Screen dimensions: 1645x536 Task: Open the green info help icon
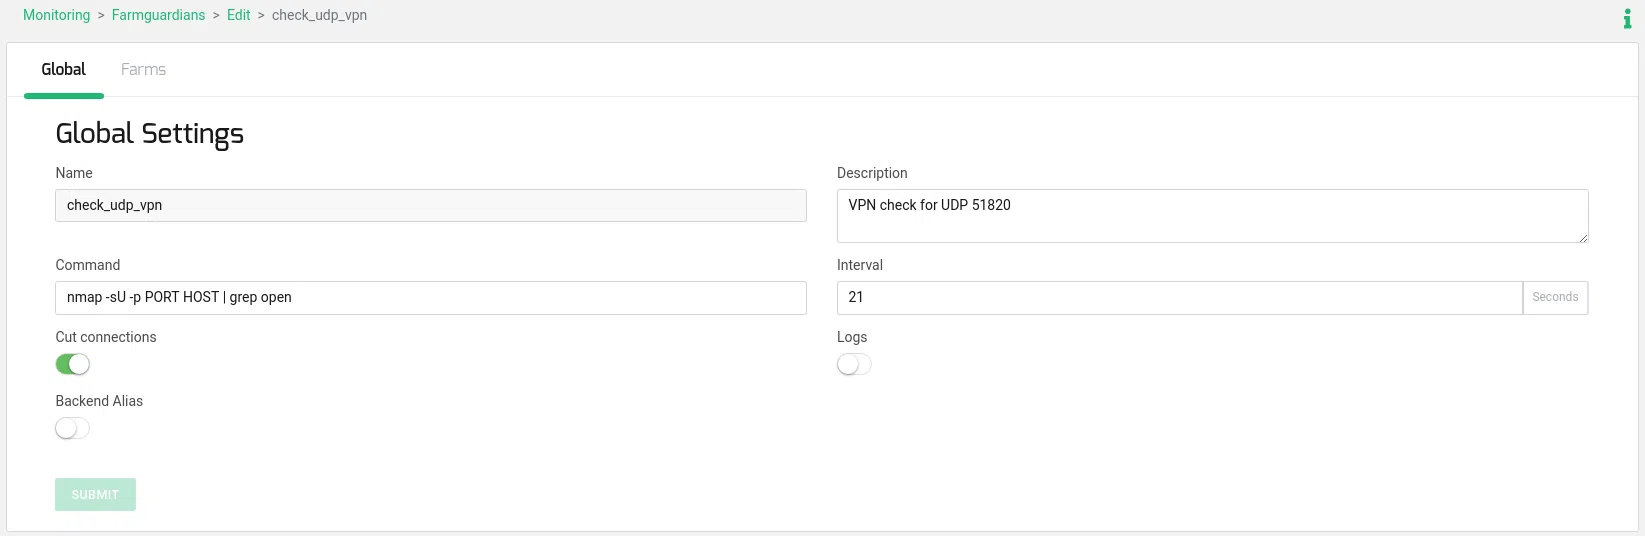pos(1627,18)
